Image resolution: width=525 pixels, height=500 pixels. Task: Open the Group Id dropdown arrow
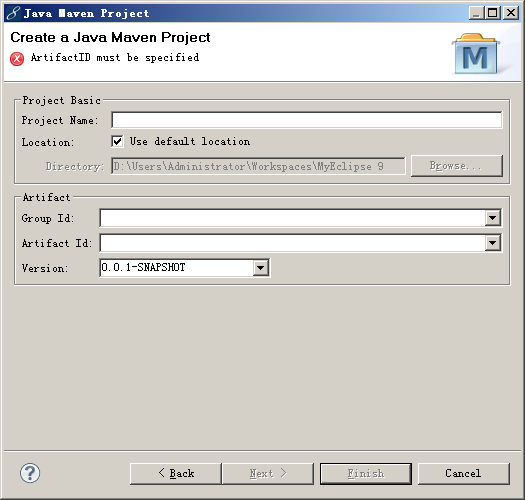pos(493,218)
